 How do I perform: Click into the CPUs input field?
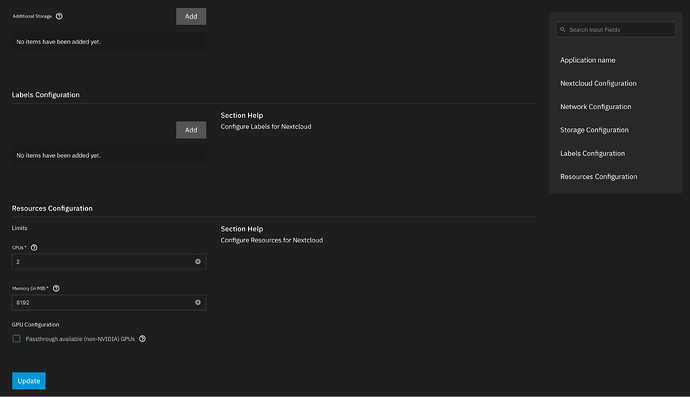click(109, 261)
